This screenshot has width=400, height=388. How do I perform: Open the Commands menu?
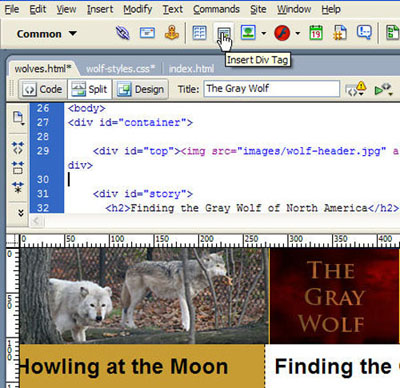coord(216,9)
